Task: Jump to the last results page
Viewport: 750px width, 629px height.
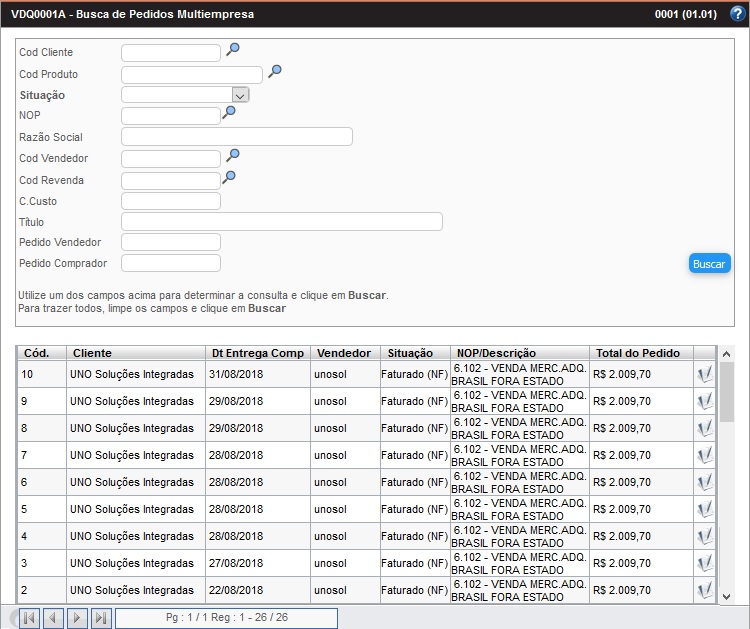Action: [101, 618]
